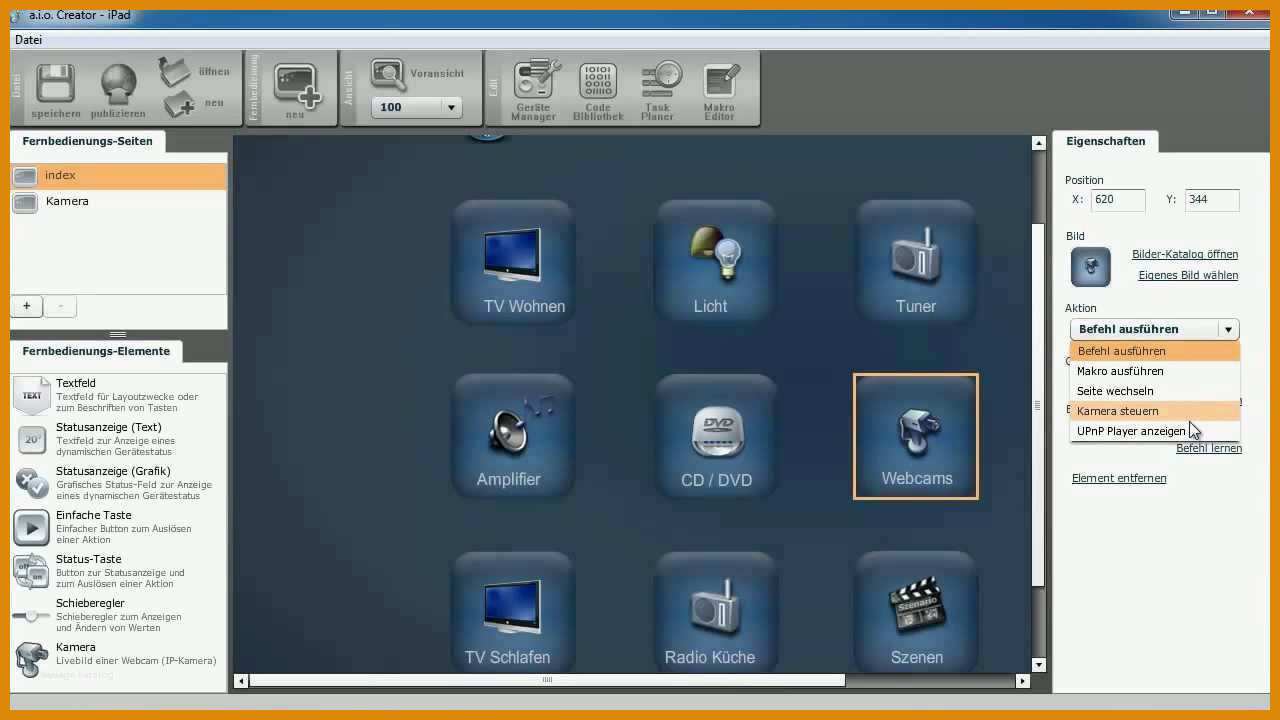This screenshot has width=1280, height=720.
Task: Switch to the Fernbedienungs-Seiten tab
Action: tap(88, 141)
